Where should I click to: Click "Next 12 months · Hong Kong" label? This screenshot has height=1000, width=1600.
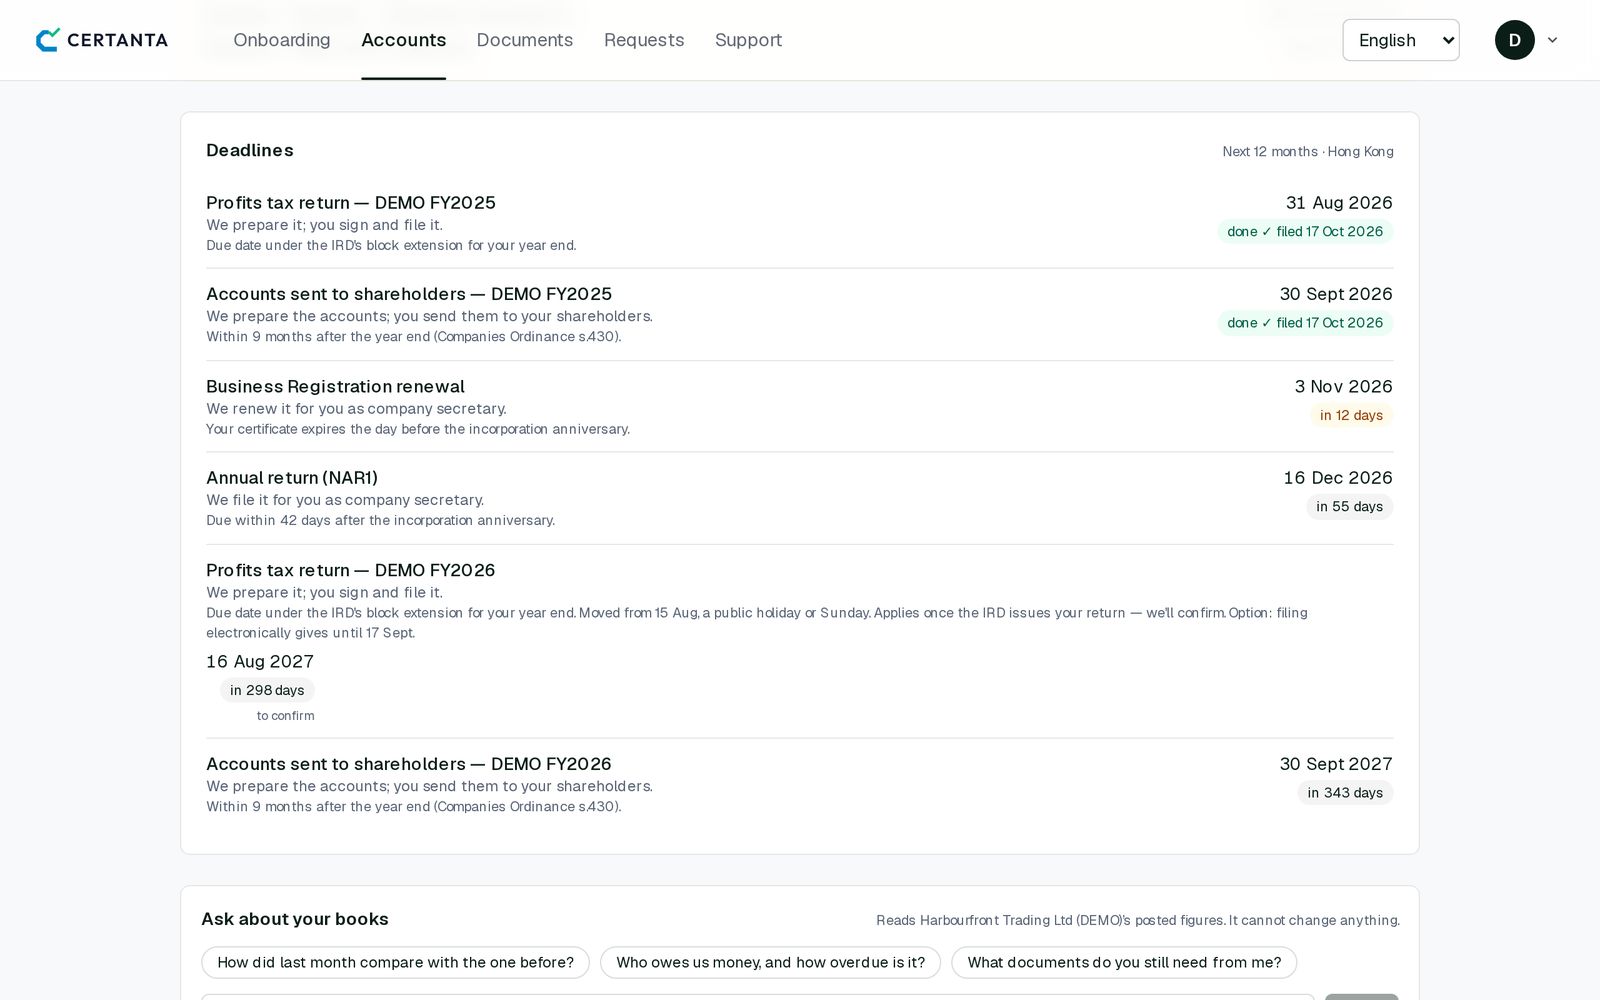click(x=1308, y=151)
